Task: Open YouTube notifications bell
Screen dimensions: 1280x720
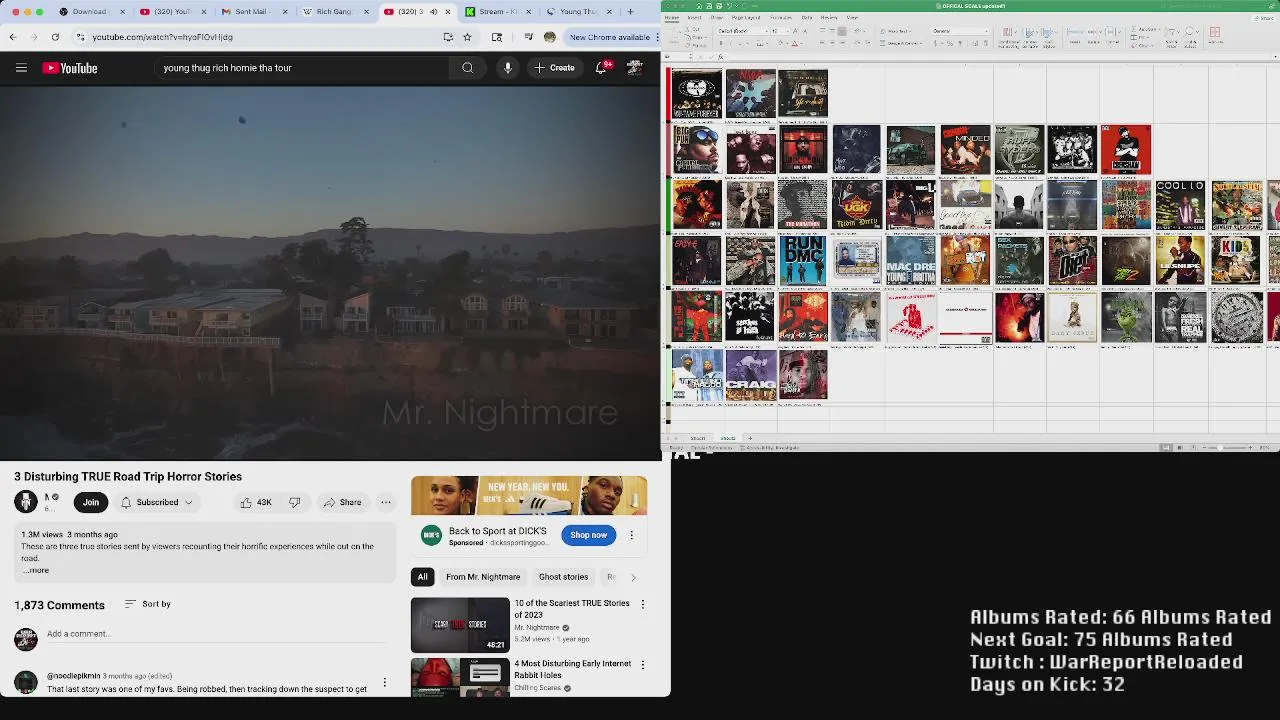Action: tap(602, 68)
